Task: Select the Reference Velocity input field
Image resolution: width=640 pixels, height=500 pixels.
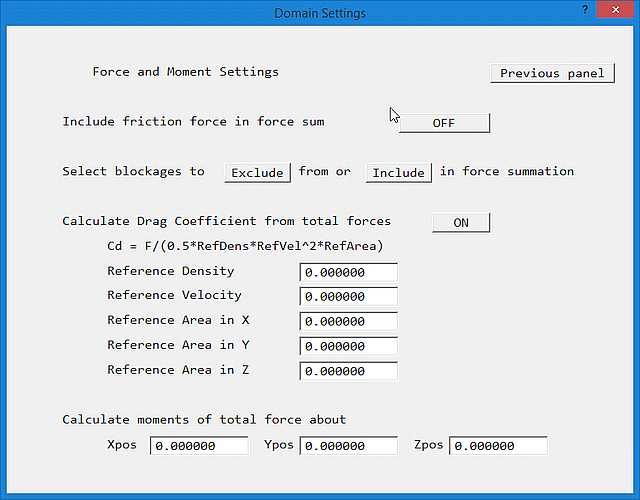Action: (x=348, y=297)
